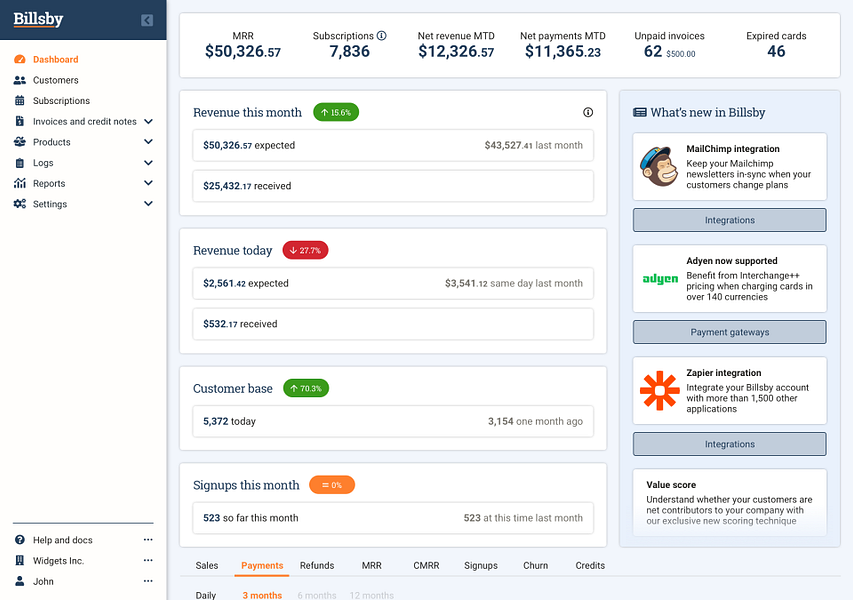Click the 15.6% increase badge on Revenue
The height and width of the screenshot is (600, 853).
[336, 112]
